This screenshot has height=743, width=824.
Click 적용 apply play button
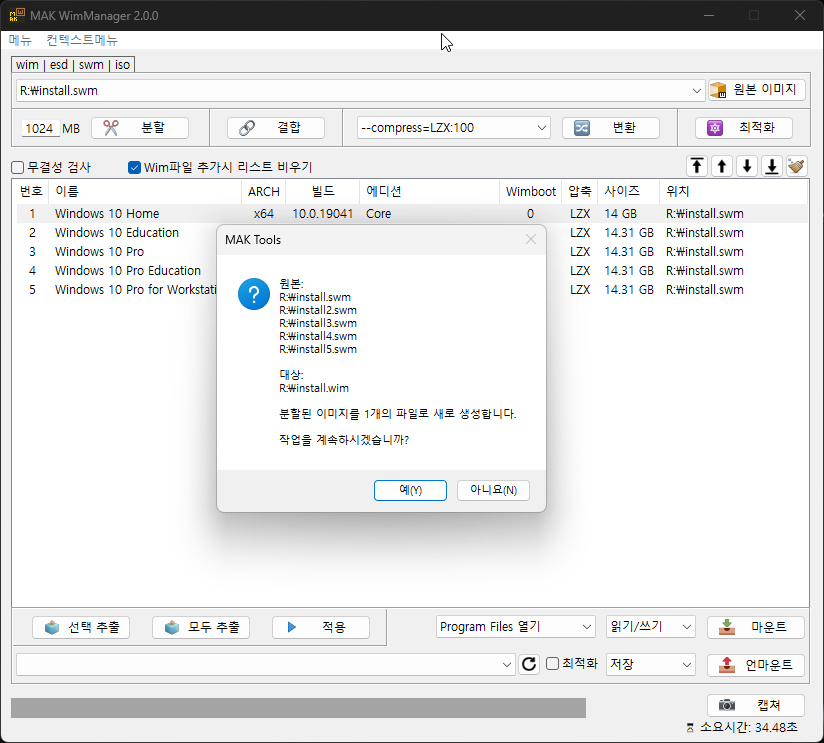(321, 627)
